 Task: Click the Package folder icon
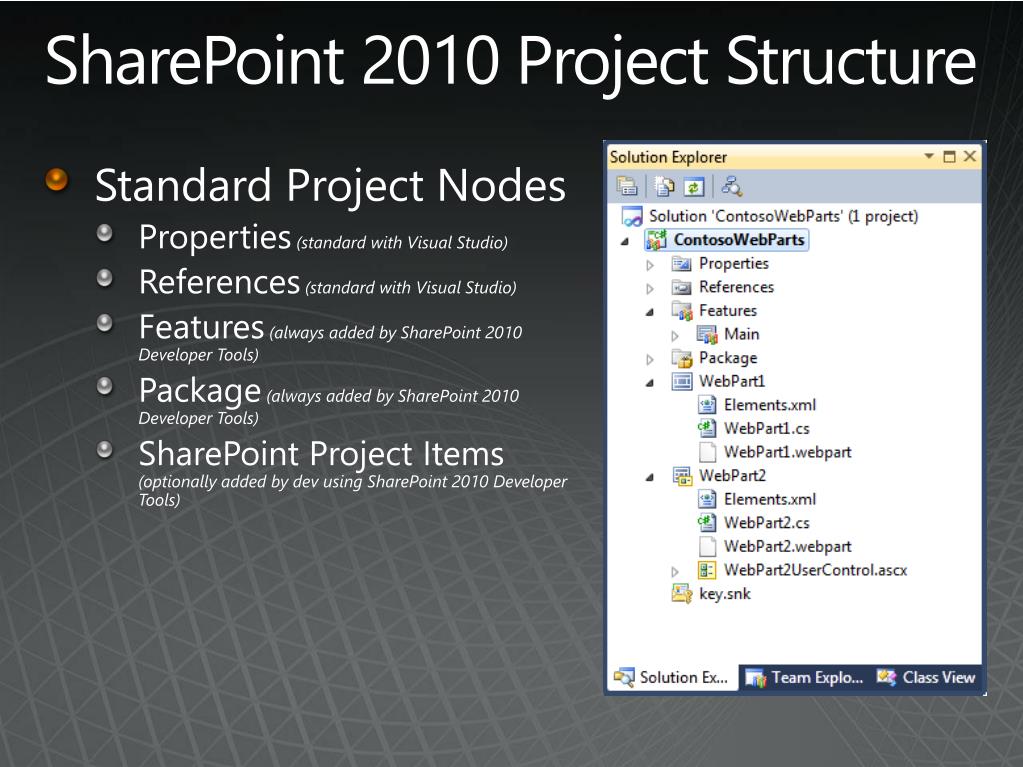click(682, 358)
